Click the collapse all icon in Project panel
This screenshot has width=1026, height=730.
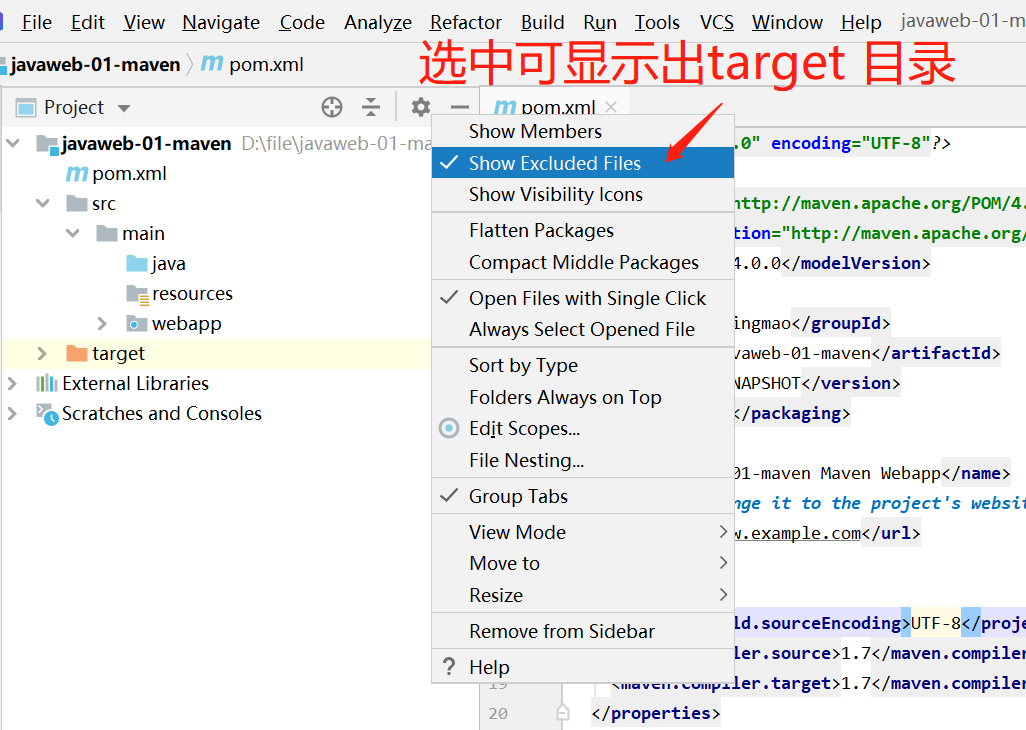[x=371, y=107]
